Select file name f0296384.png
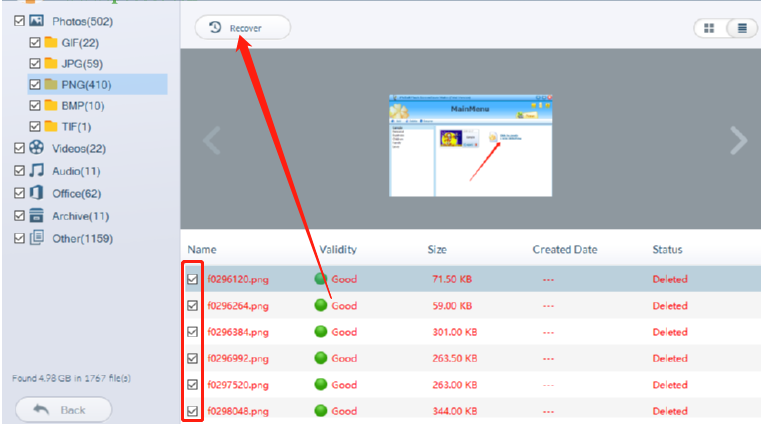768x425 pixels. pyautogui.click(x=238, y=332)
